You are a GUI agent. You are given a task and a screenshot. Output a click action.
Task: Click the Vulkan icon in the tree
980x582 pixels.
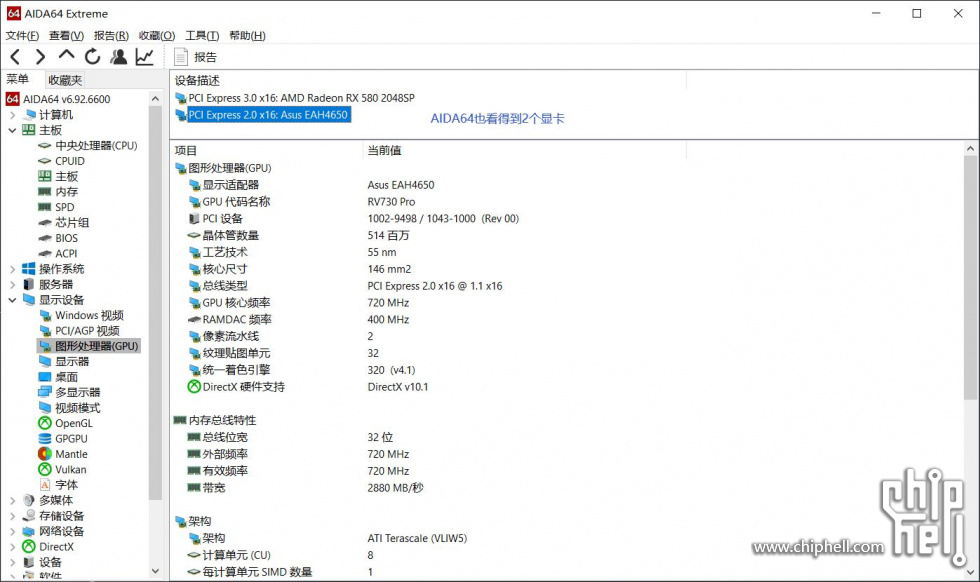(45, 469)
